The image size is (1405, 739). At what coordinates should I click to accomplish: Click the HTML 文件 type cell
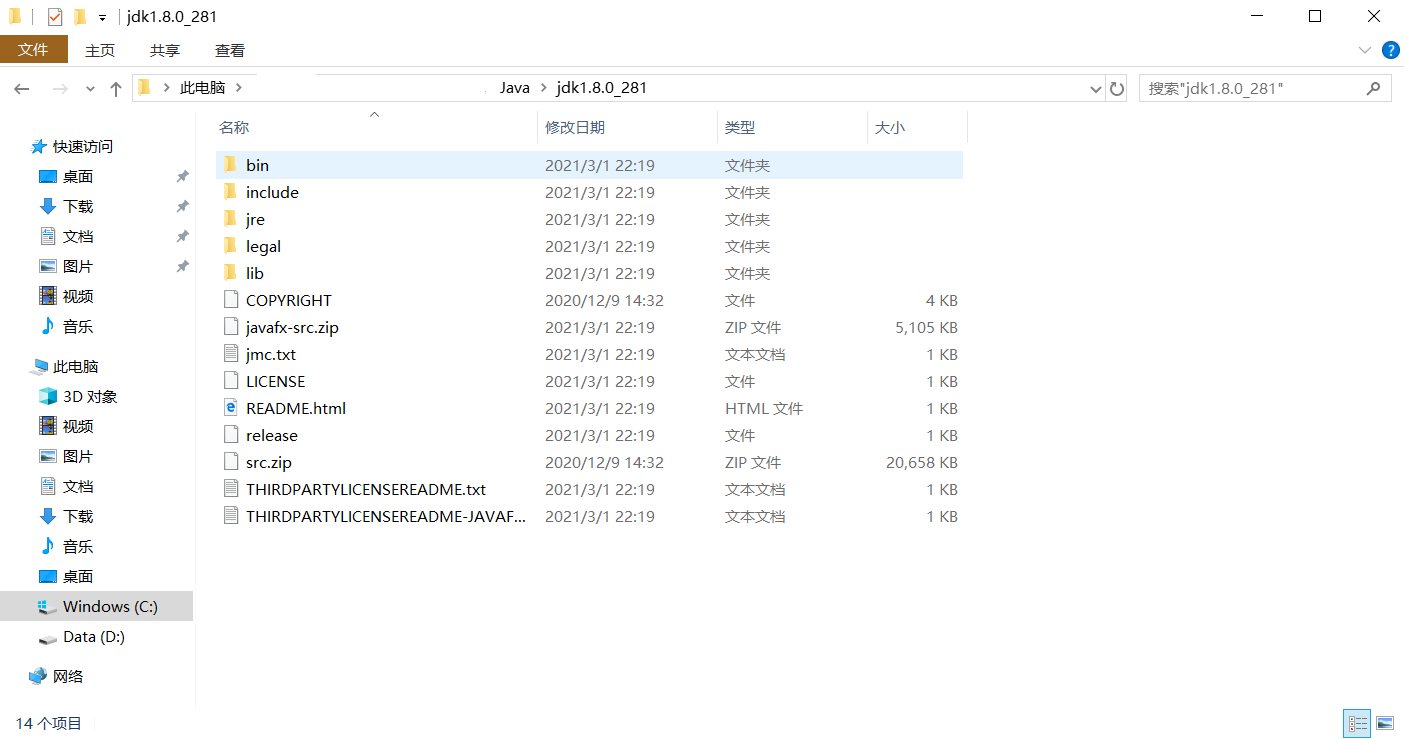point(764,409)
